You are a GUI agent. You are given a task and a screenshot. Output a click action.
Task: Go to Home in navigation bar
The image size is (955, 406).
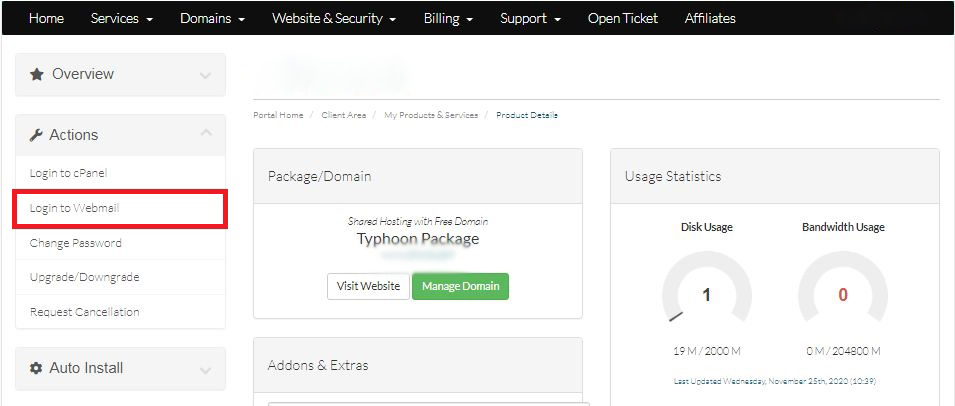(x=46, y=18)
